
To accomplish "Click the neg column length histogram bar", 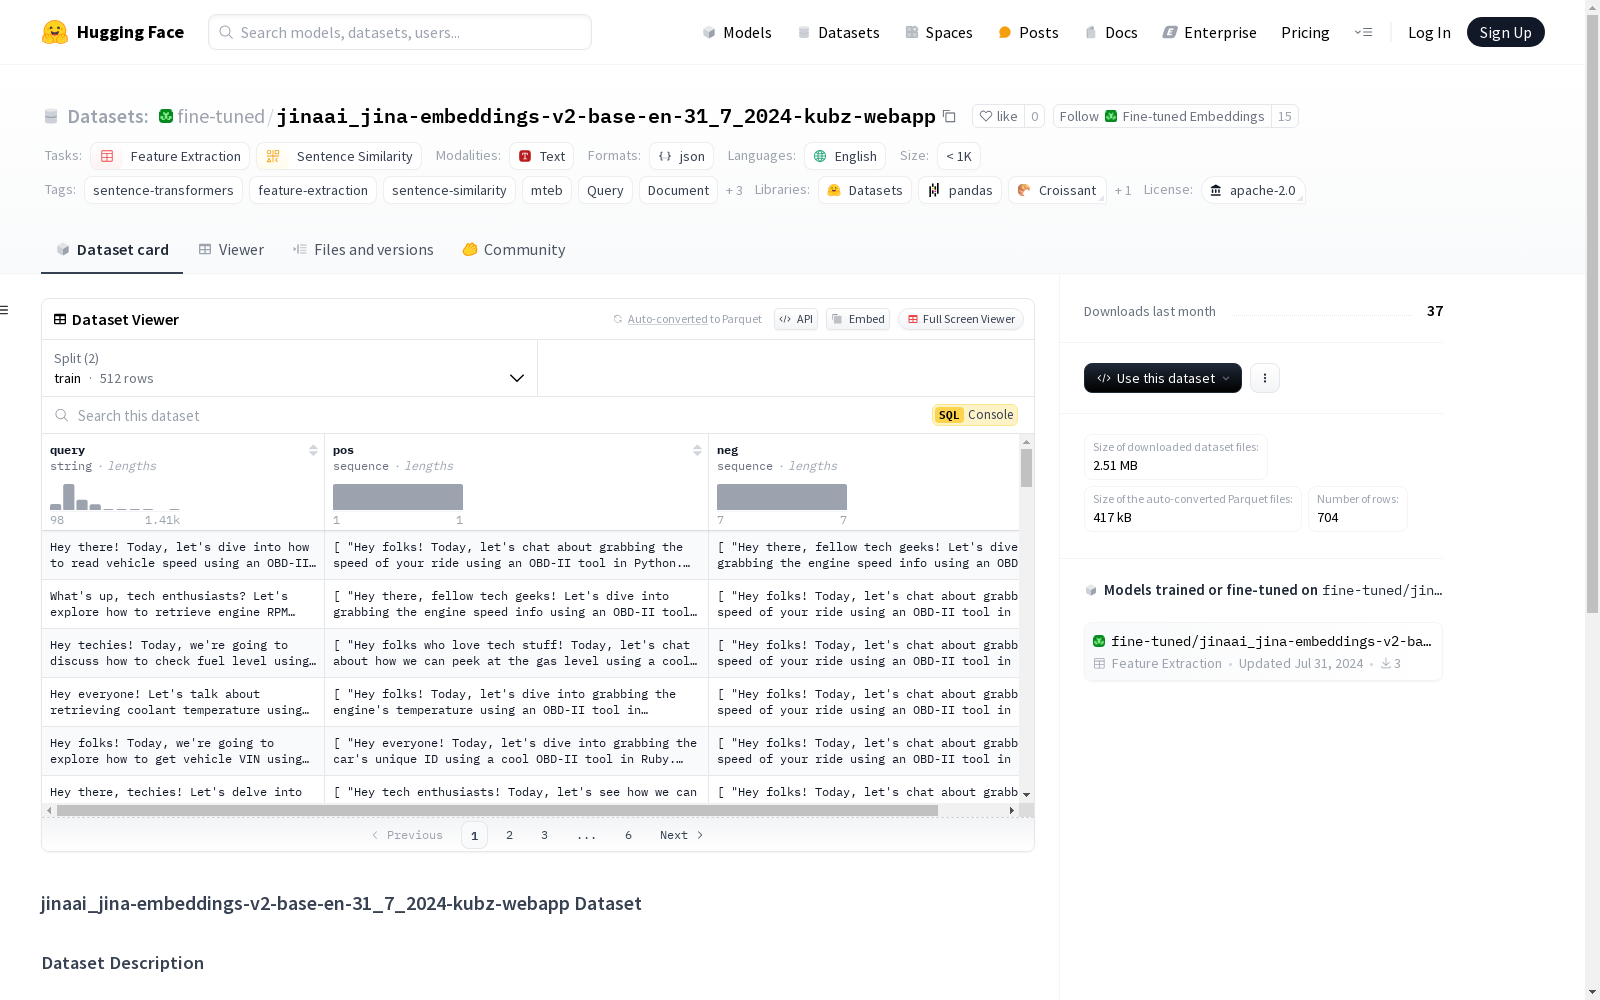I will coord(782,497).
